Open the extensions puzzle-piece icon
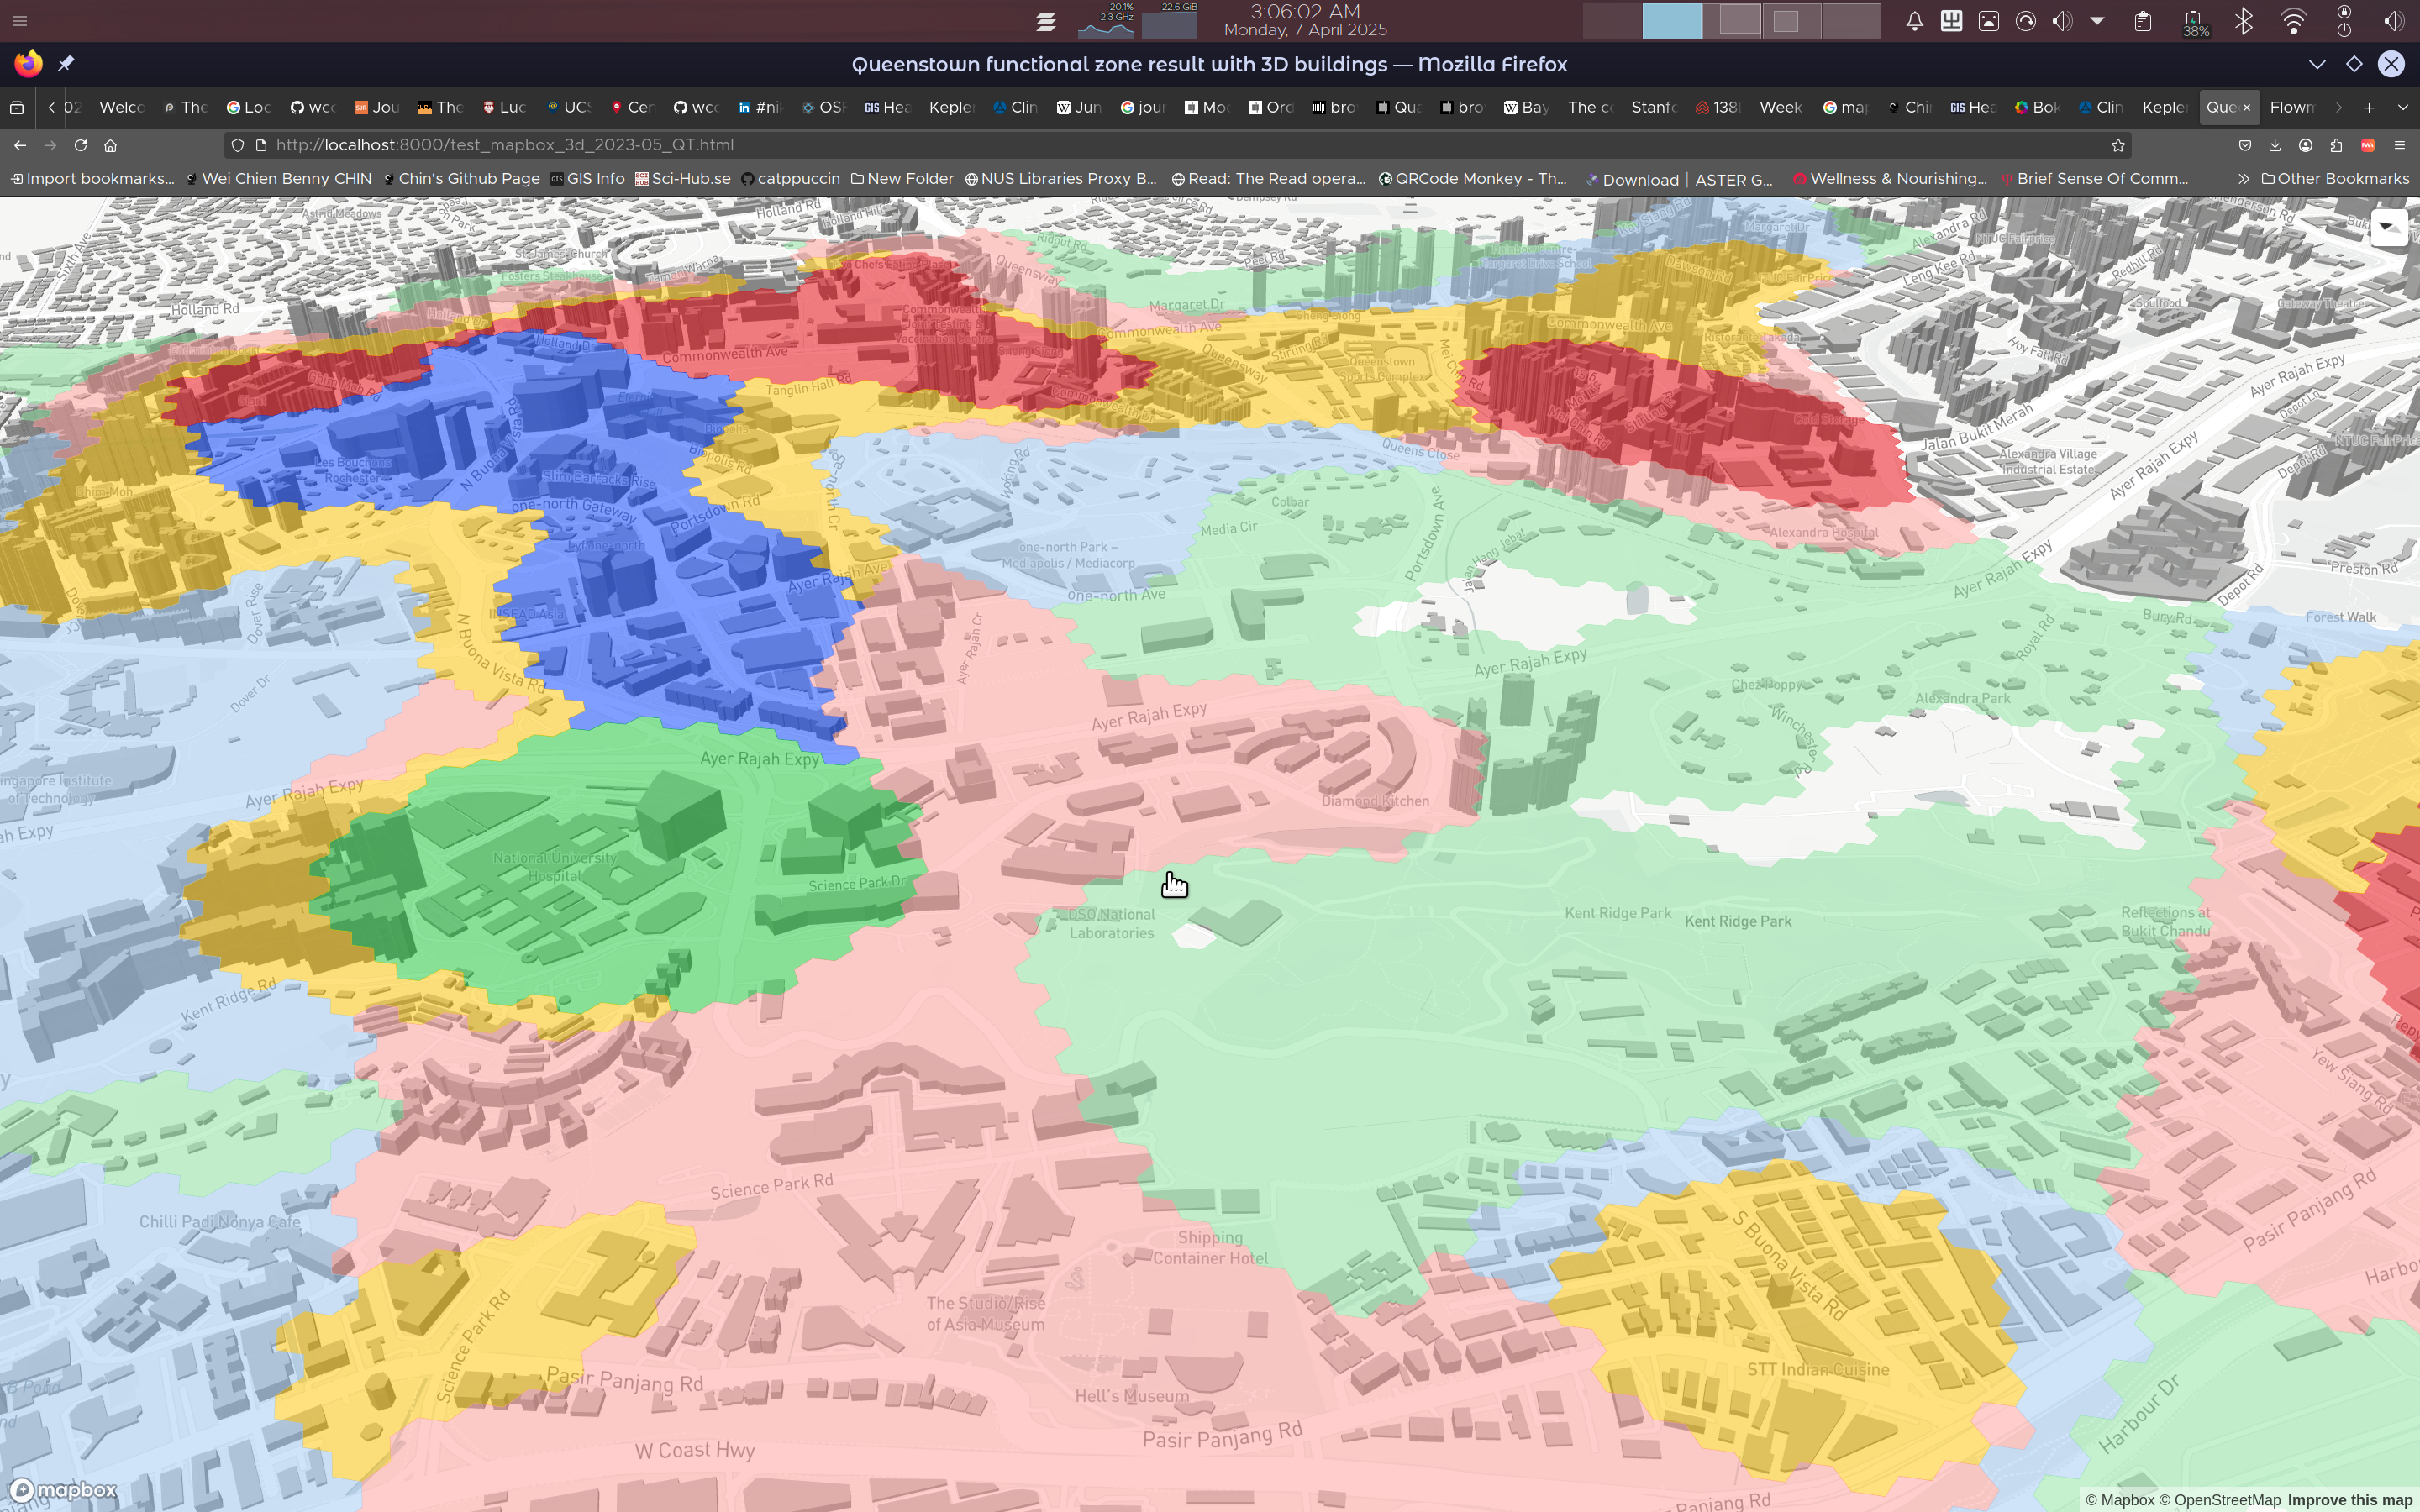Screen dimensions: 2420x1512 point(2336,146)
